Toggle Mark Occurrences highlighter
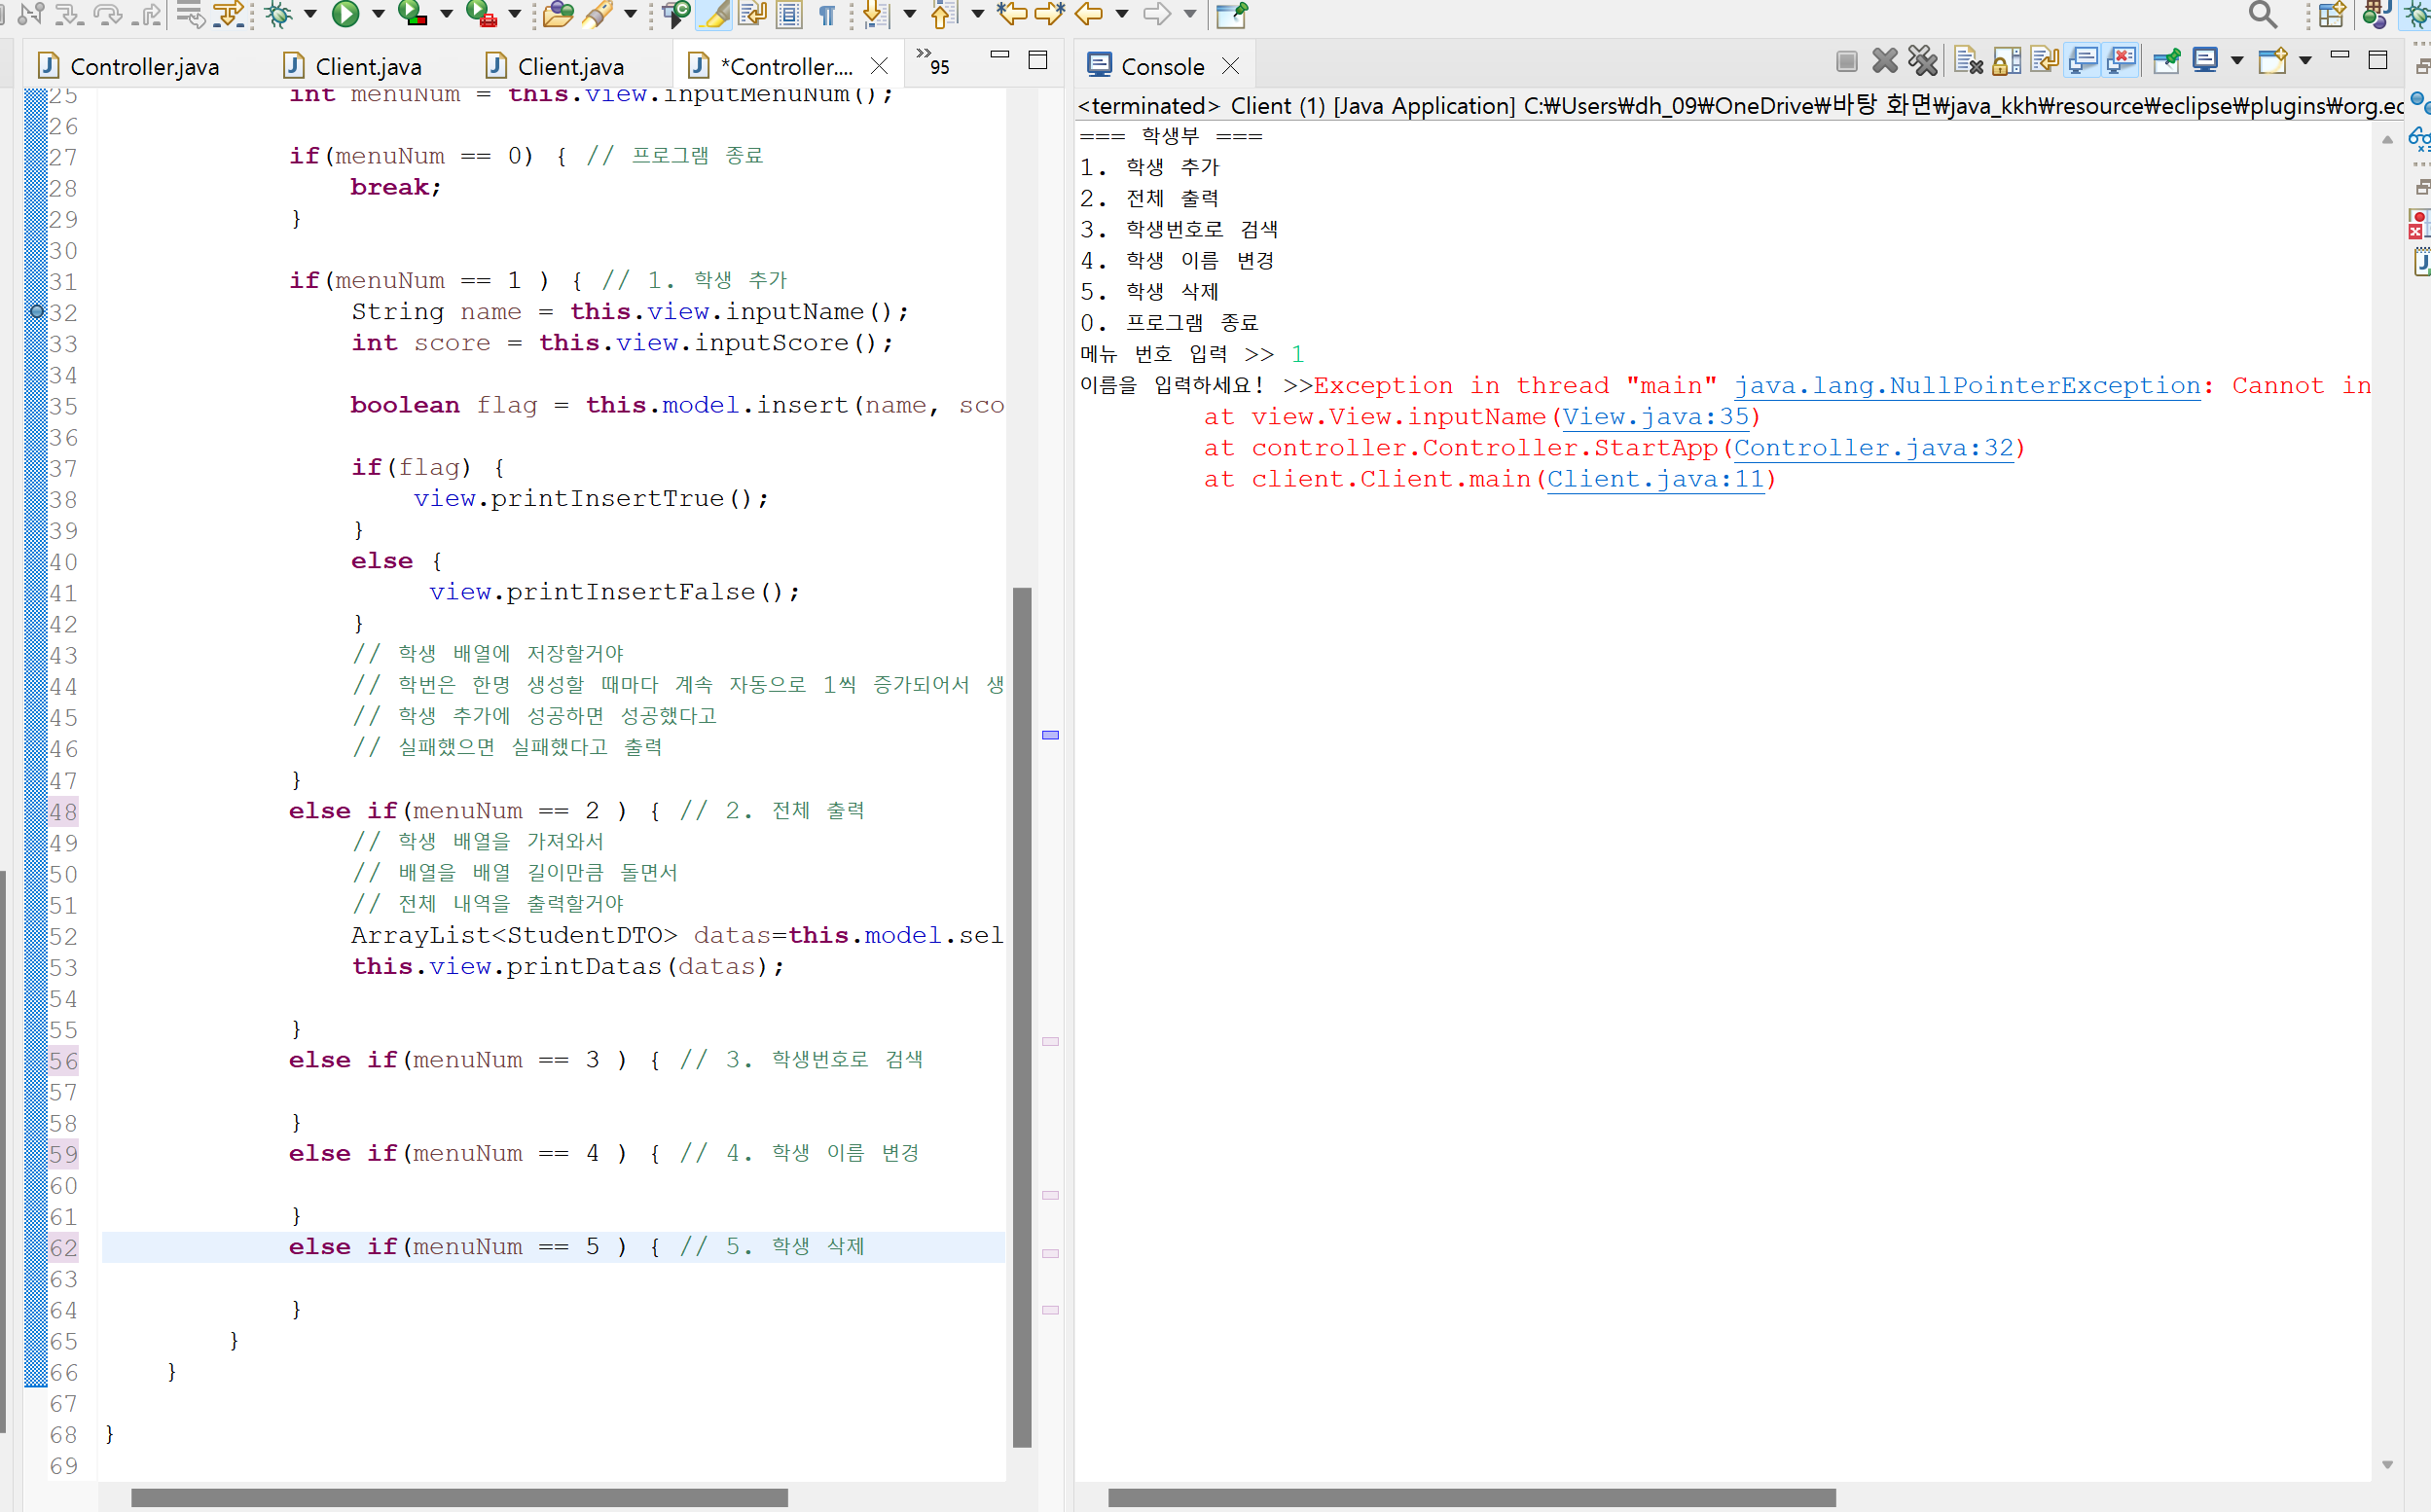 click(x=716, y=13)
